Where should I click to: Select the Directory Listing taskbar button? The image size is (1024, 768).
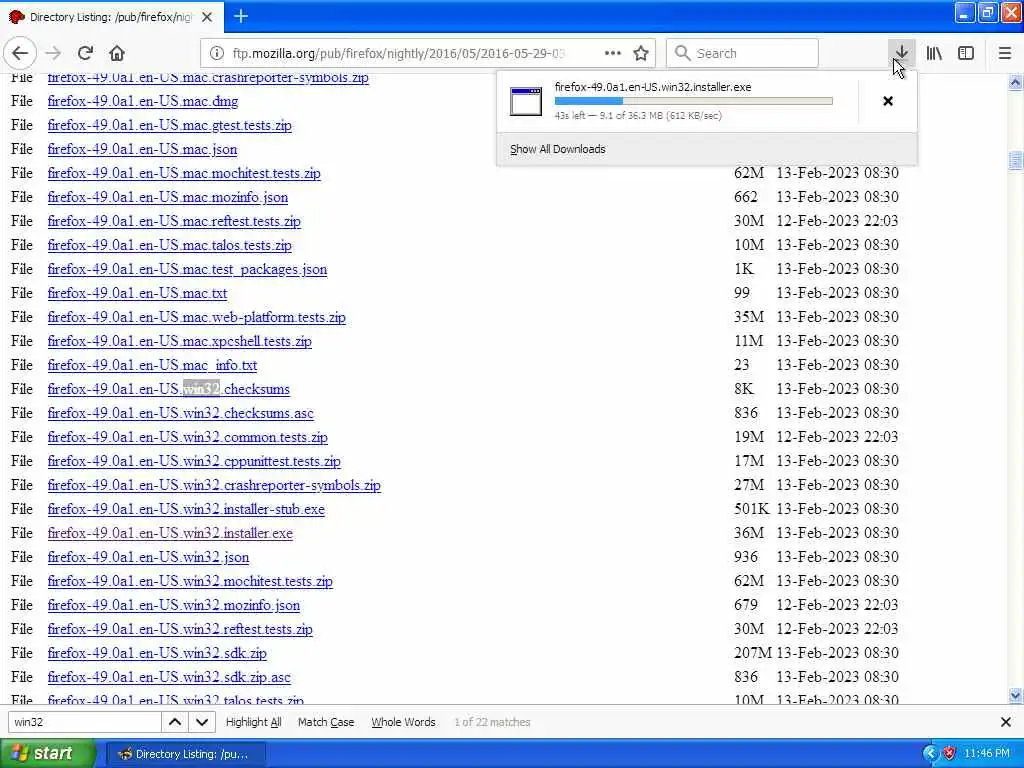pyautogui.click(x=185, y=754)
